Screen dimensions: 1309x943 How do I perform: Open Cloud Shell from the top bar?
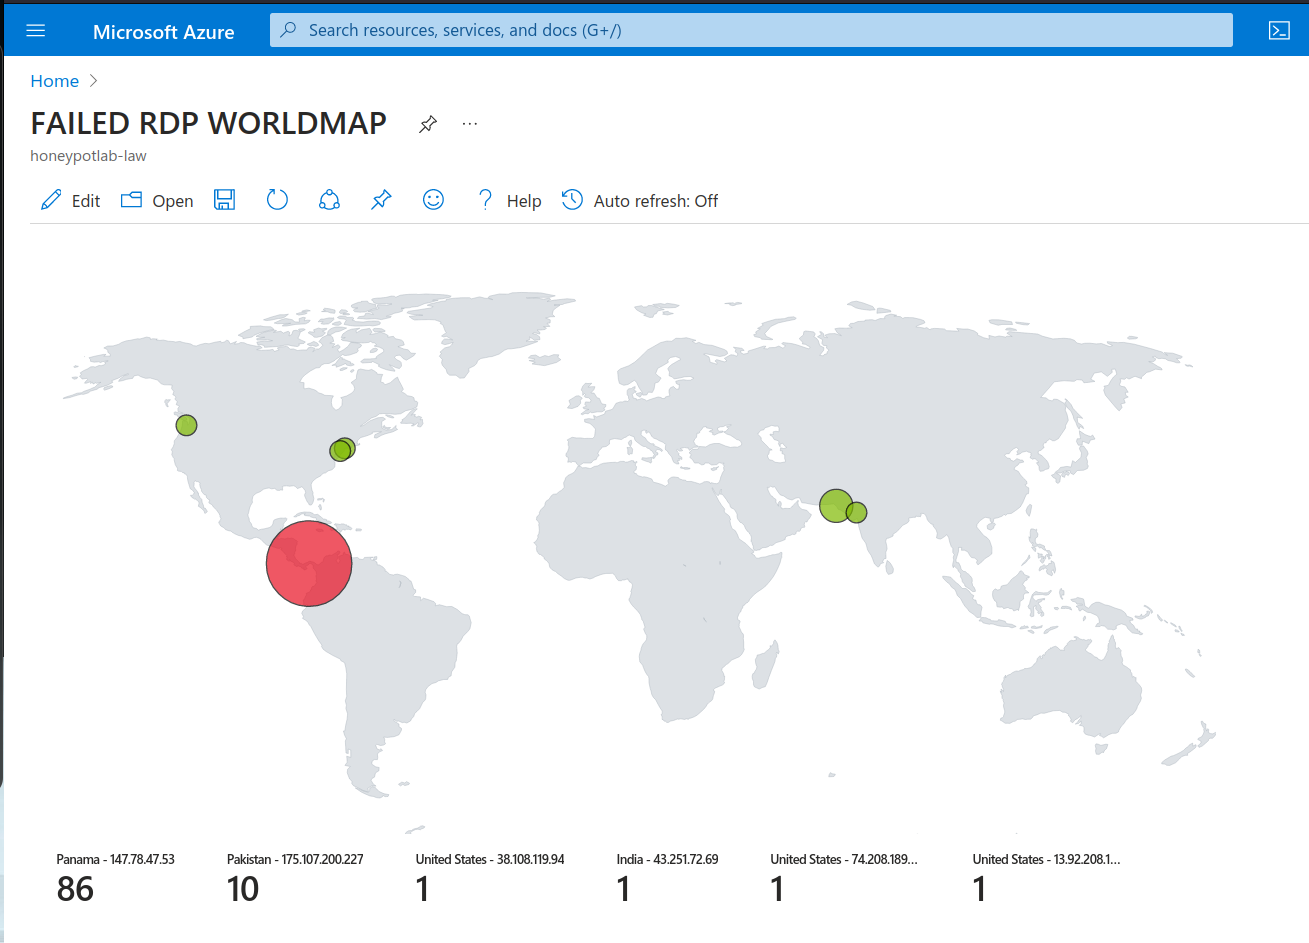click(1279, 31)
